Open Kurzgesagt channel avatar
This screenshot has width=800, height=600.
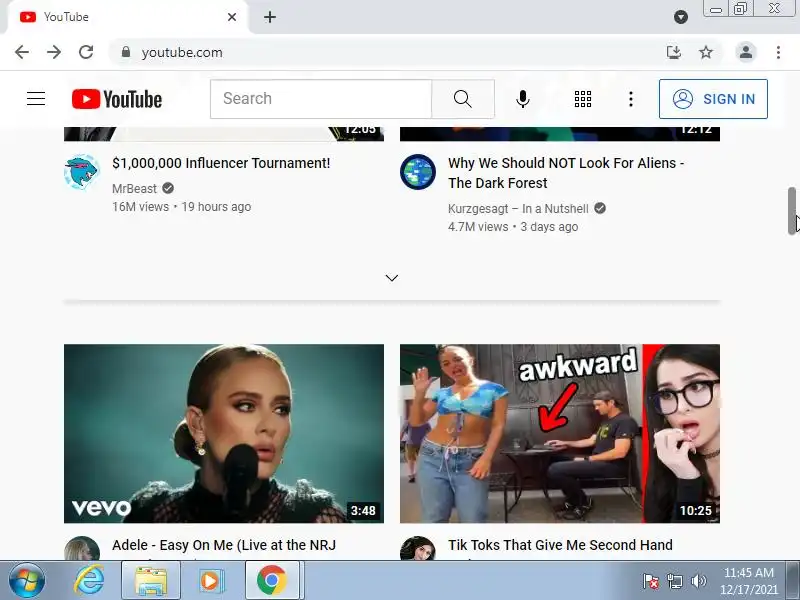418,172
